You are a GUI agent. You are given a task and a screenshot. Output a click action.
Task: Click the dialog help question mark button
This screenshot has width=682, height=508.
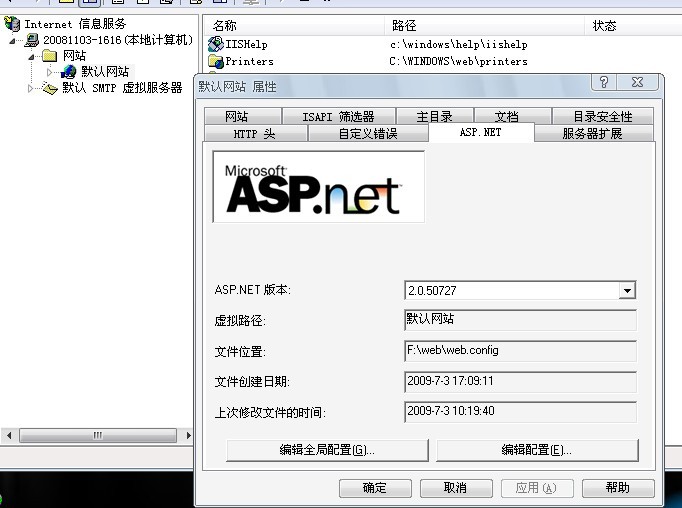[601, 83]
